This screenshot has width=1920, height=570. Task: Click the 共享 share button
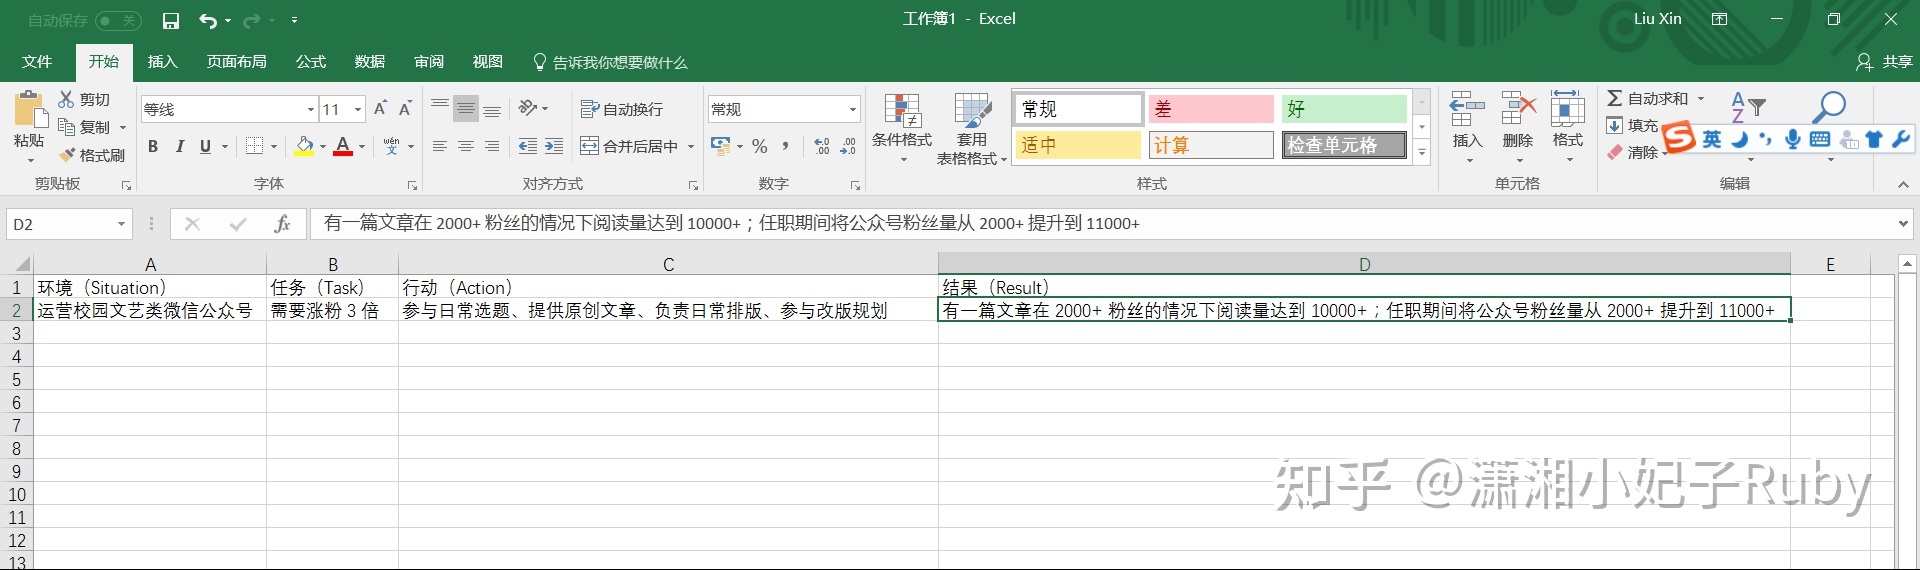pyautogui.click(x=1884, y=62)
